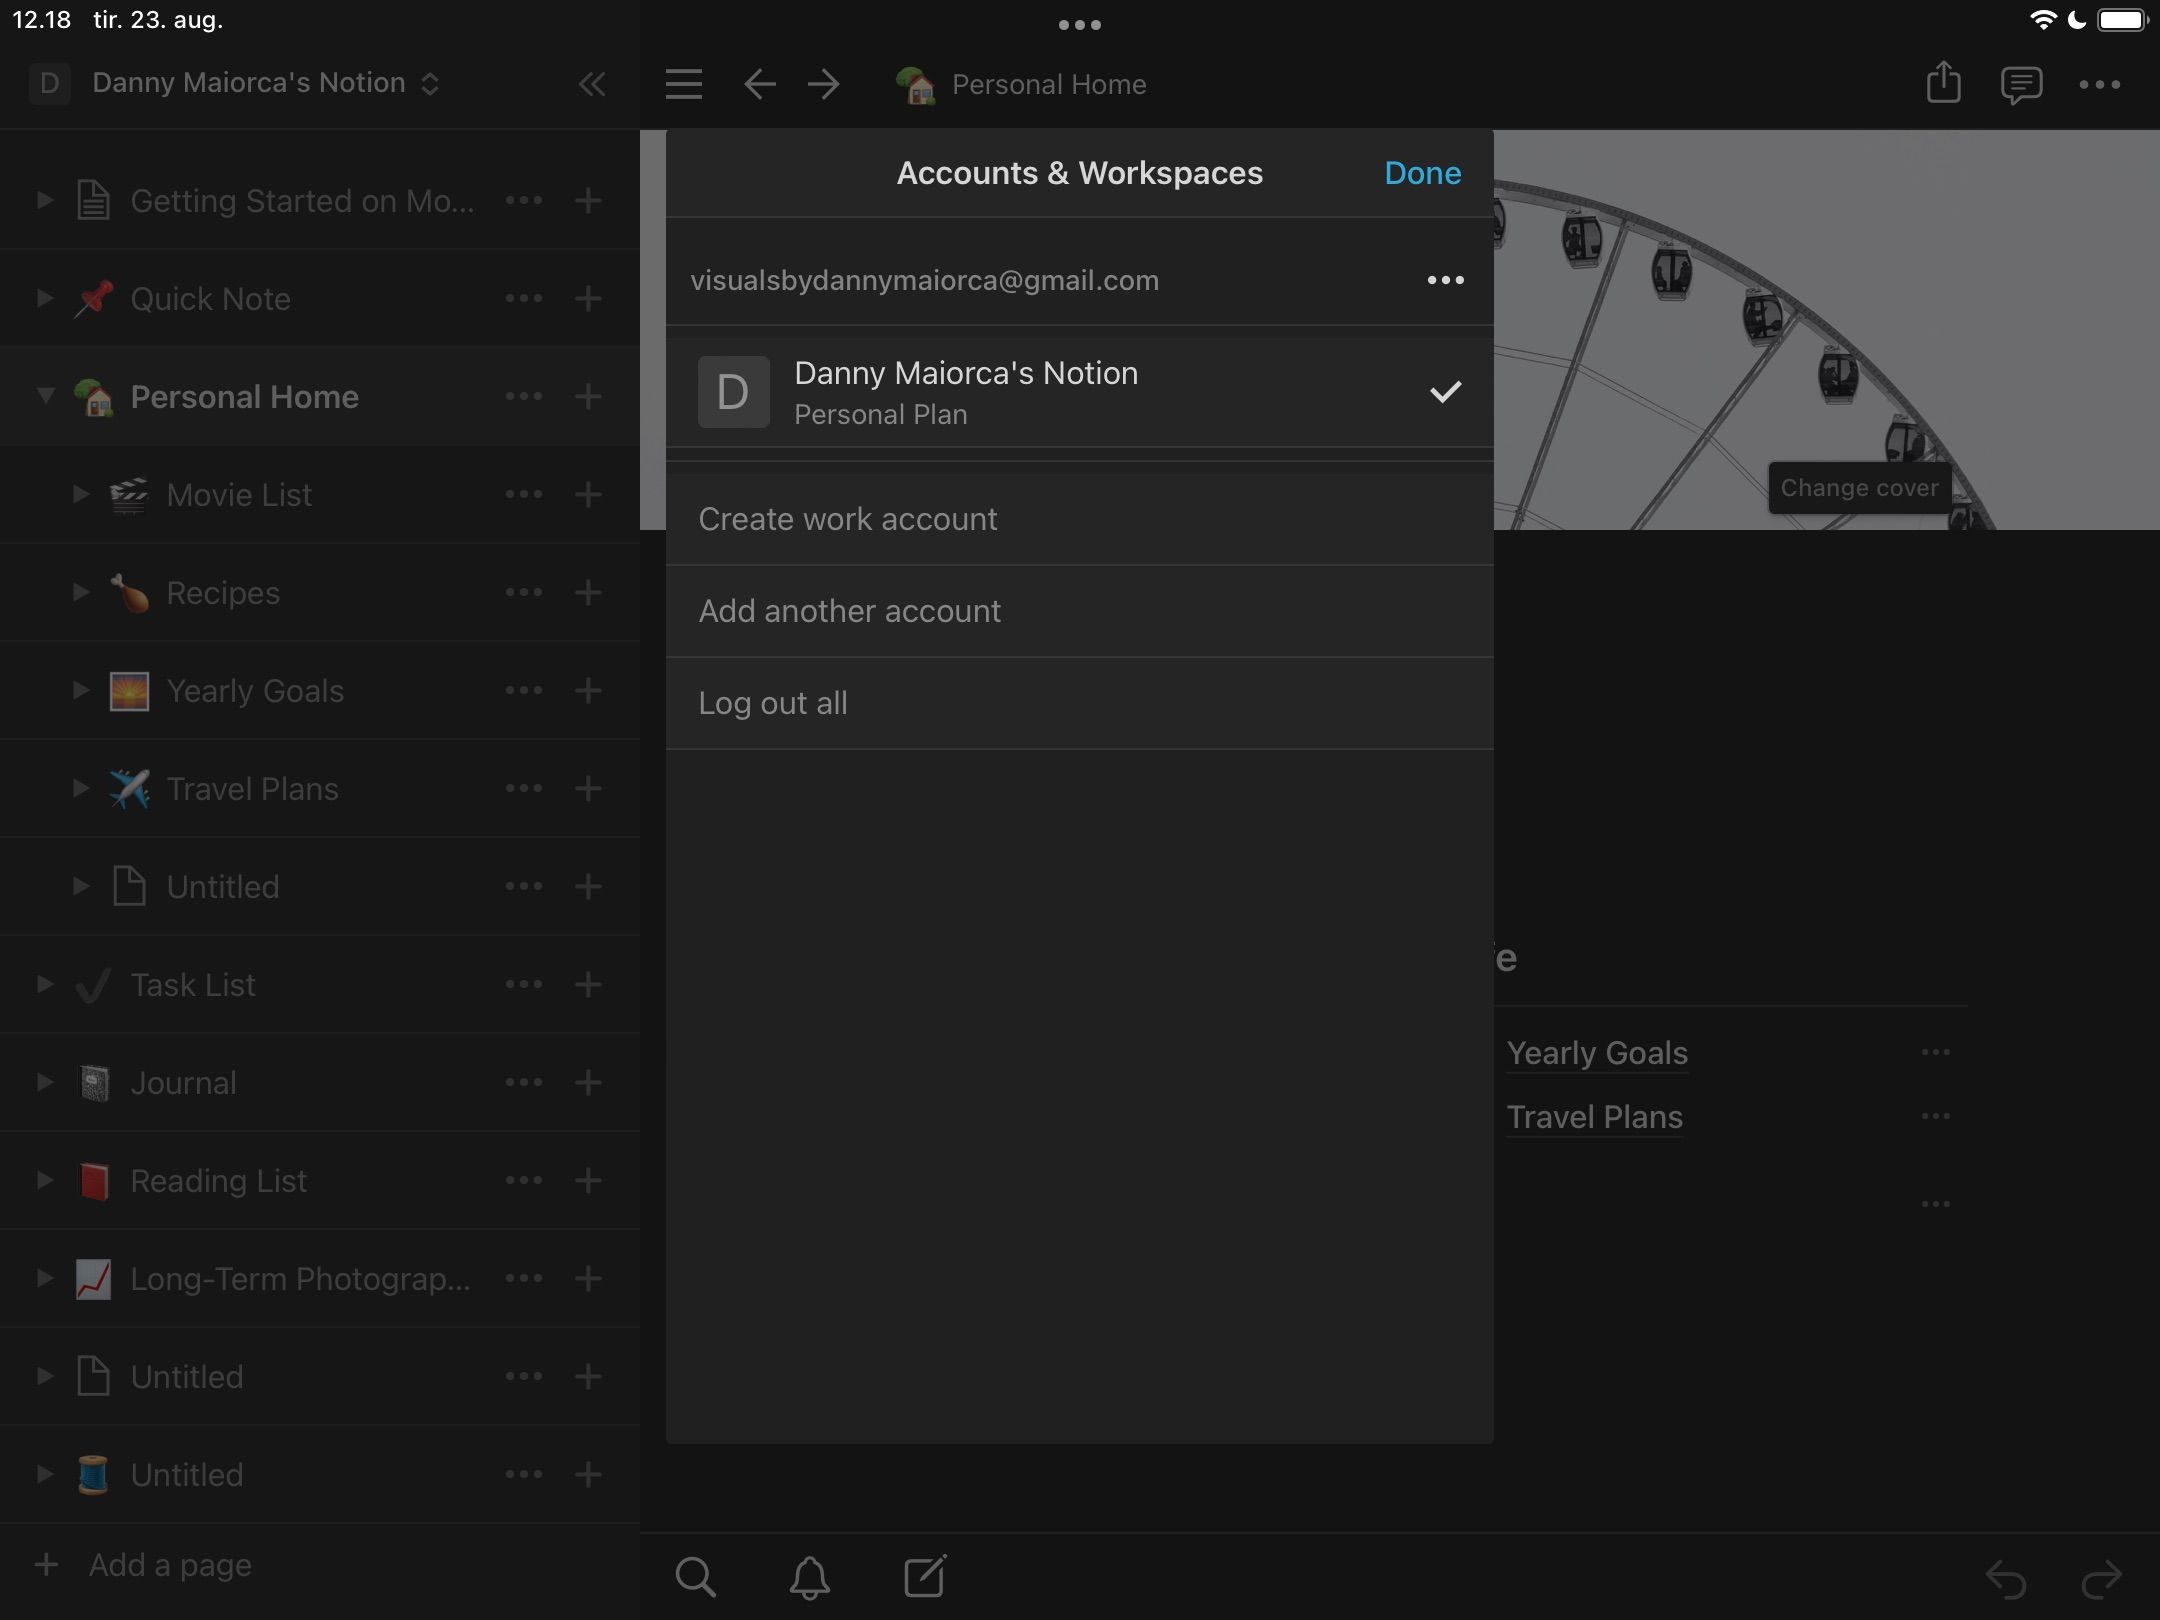The height and width of the screenshot is (1620, 2160).
Task: Open the page options three-dot menu top right
Action: (2099, 85)
